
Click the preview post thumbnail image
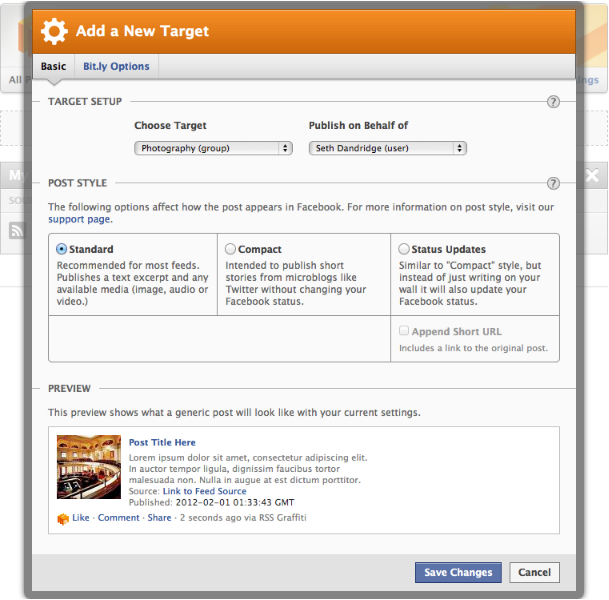pos(89,467)
